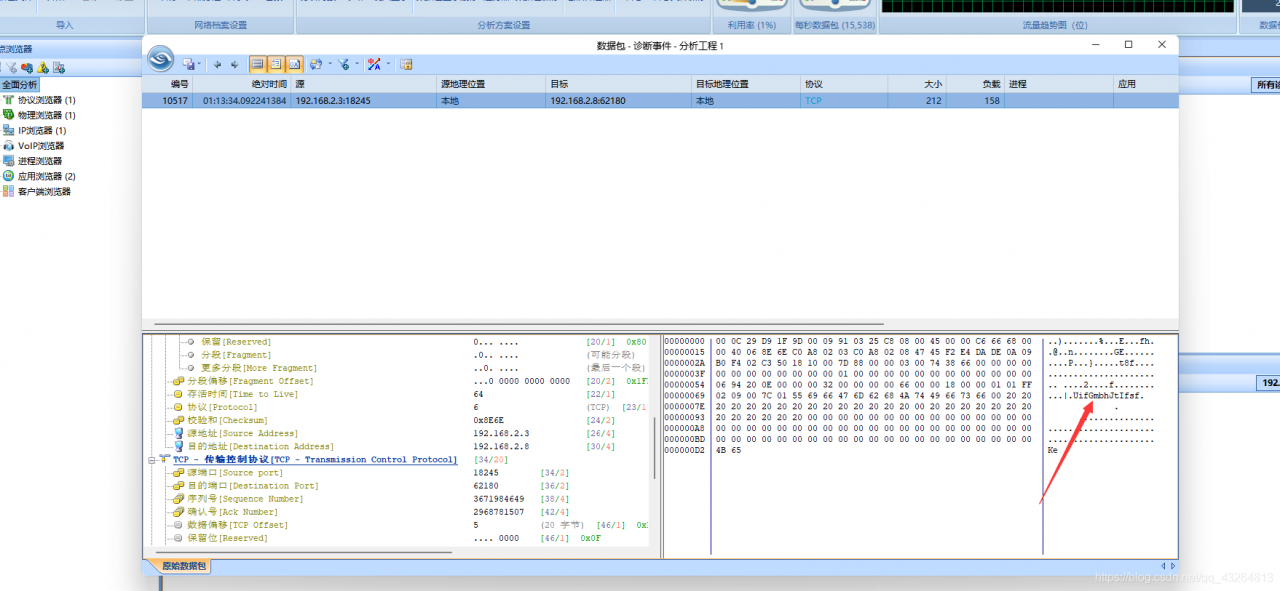
Task: Sort by 绝对时间 column header
Action: (x=243, y=84)
